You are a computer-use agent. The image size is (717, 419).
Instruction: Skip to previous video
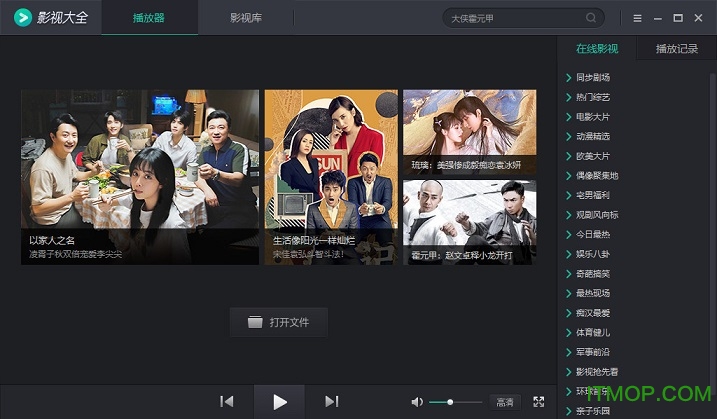(x=227, y=401)
